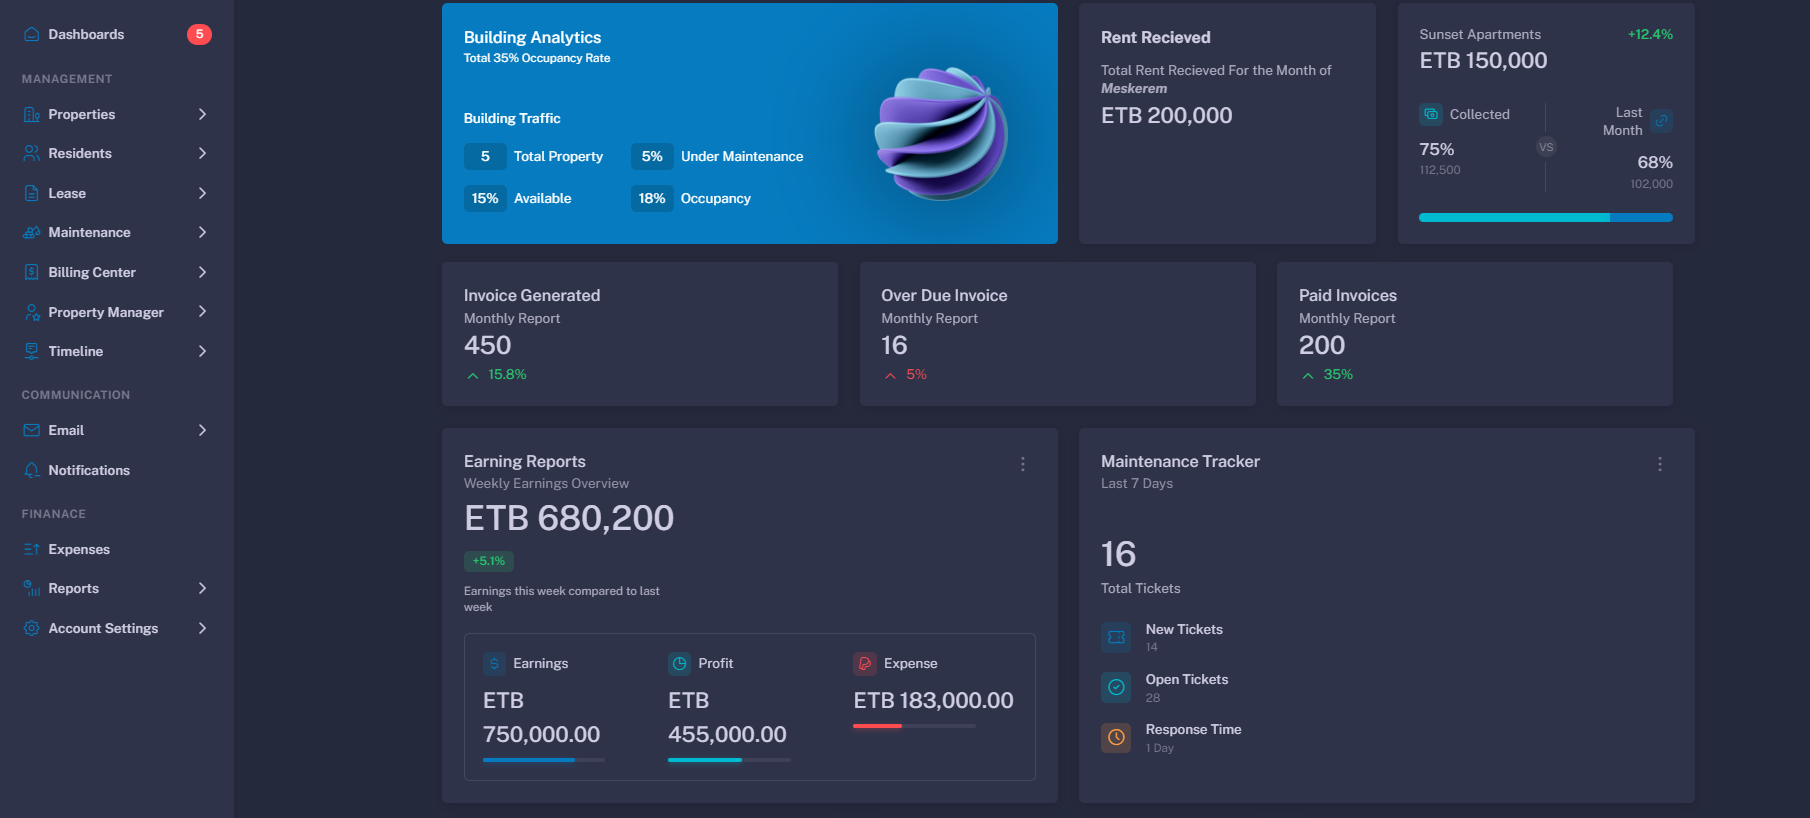Expand the Account Settings menu chevron
The image size is (1810, 818).
coord(202,628)
